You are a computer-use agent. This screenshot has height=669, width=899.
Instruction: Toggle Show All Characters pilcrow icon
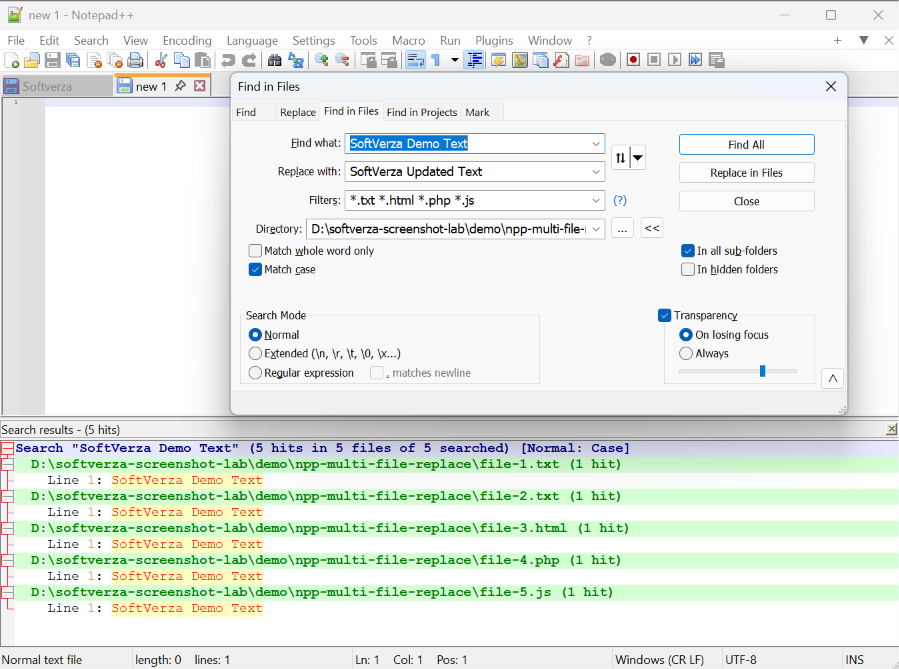coord(436,60)
